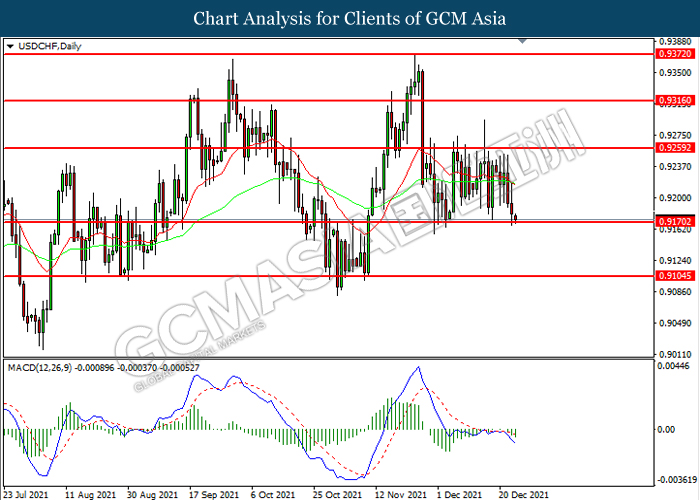Viewport: 700px width, 500px height.
Task: Click the 0.90490 price scale value
Action: coord(675,323)
